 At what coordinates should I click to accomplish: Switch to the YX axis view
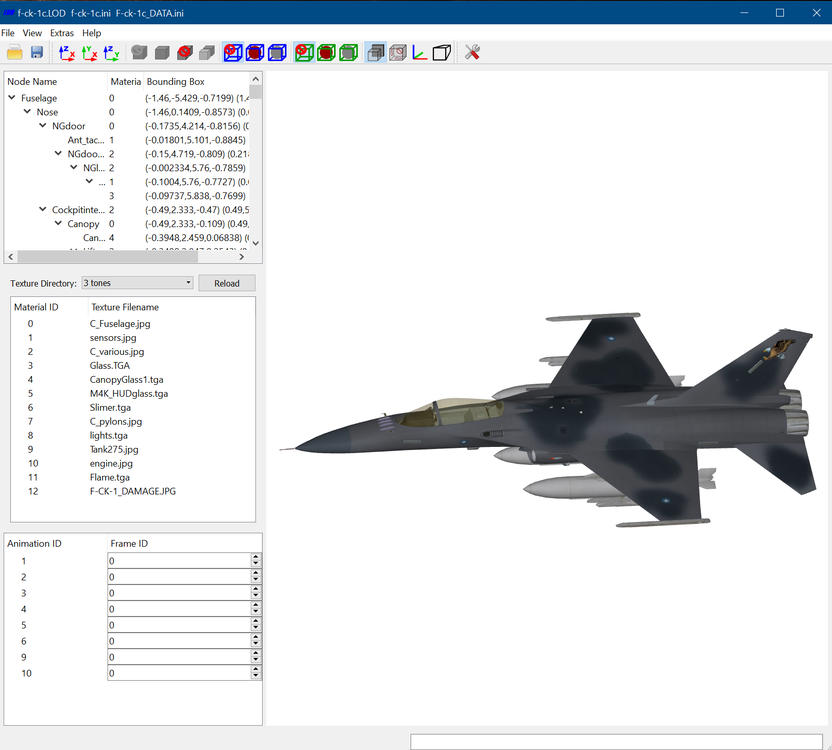click(x=89, y=53)
